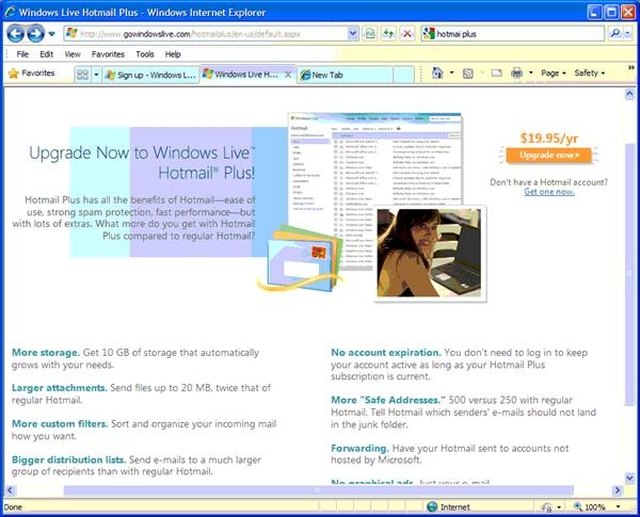Switch to 'Sign up - Windows L...' tab
The width and height of the screenshot is (640, 517).
[x=151, y=75]
